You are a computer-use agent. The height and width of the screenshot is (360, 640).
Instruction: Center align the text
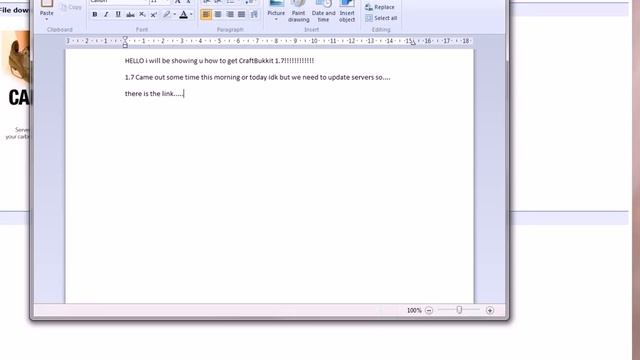[x=218, y=15]
